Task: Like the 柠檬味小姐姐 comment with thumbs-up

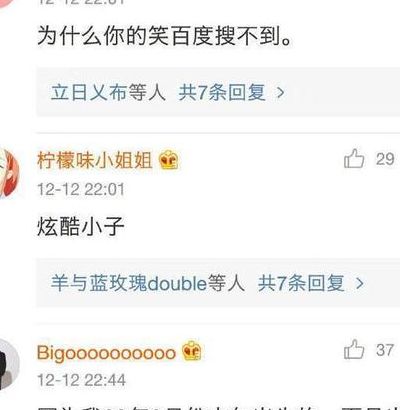Action: tap(354, 159)
